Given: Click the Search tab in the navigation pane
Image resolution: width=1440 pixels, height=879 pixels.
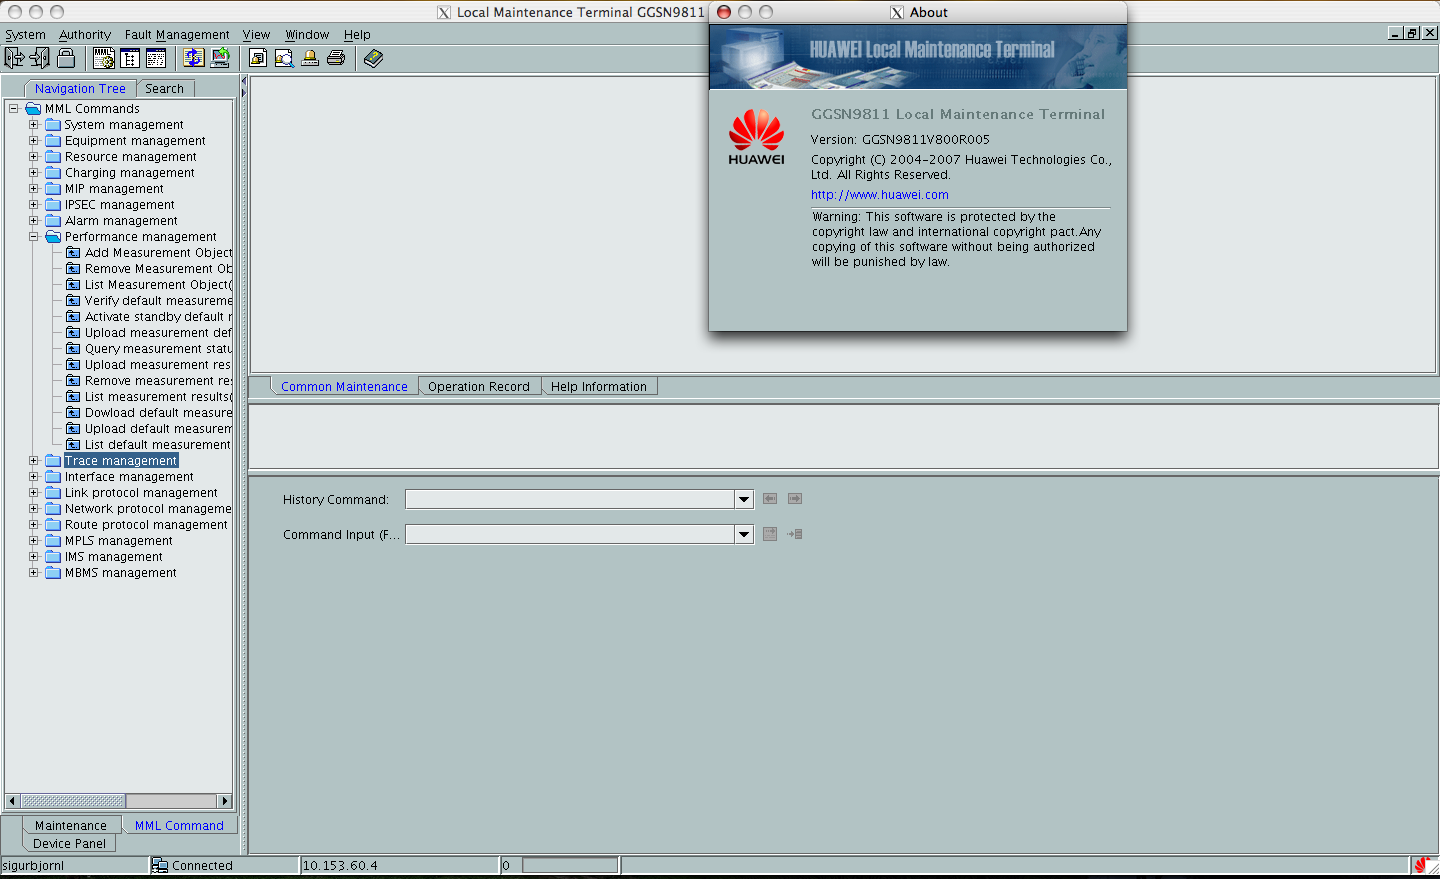Looking at the screenshot, I should pos(165,88).
